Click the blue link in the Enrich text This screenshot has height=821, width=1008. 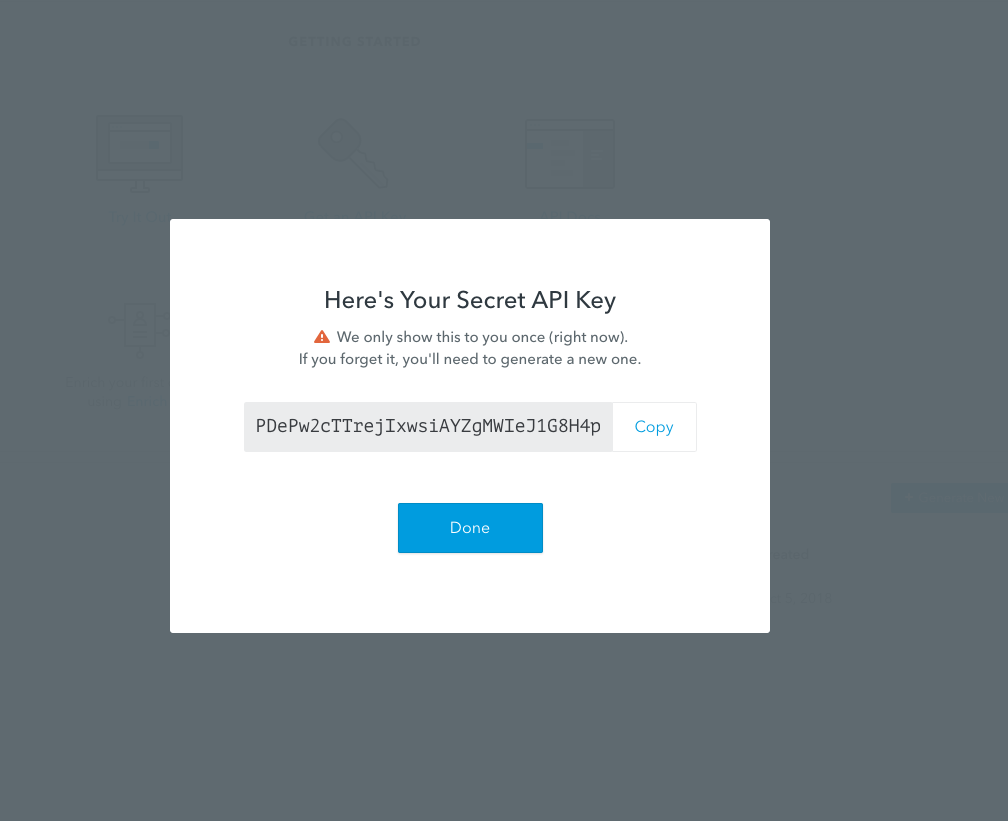(147, 402)
